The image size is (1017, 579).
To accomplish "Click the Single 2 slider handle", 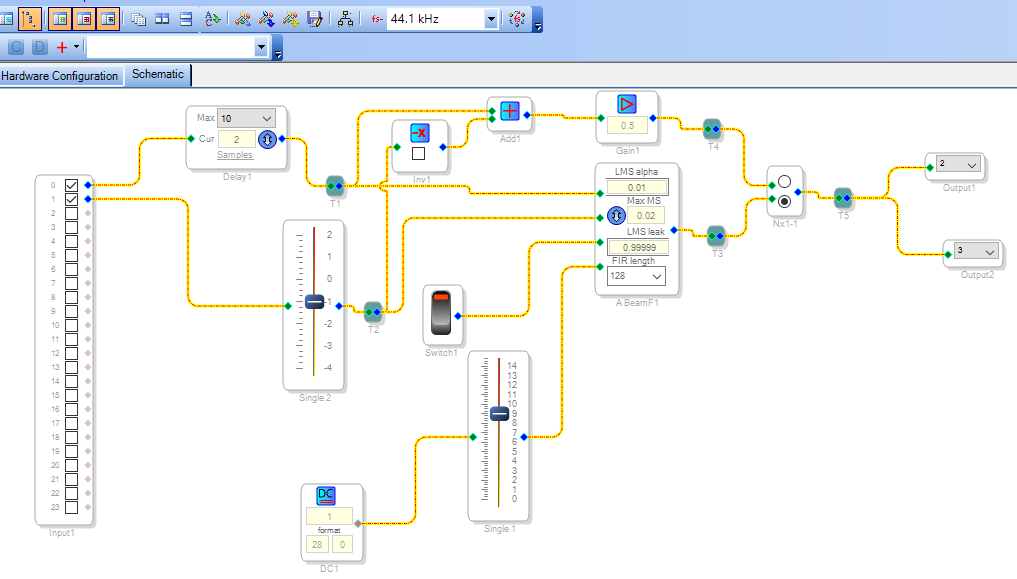I will point(315,302).
